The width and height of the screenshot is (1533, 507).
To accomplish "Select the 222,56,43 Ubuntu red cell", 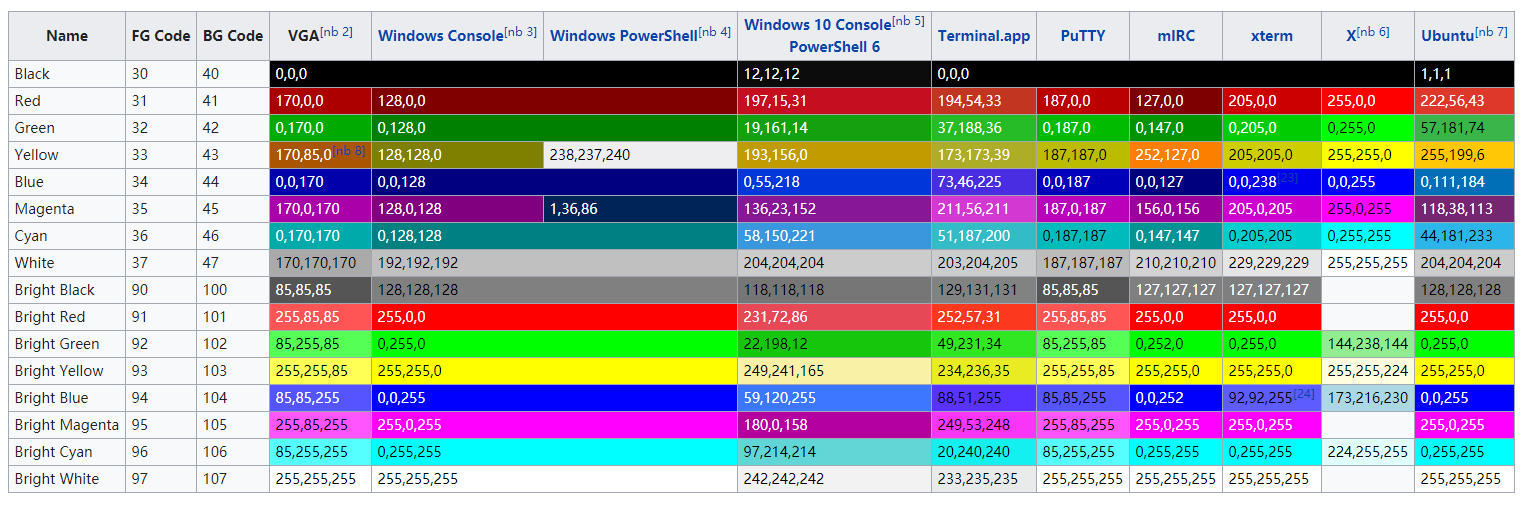I will [x=1464, y=101].
